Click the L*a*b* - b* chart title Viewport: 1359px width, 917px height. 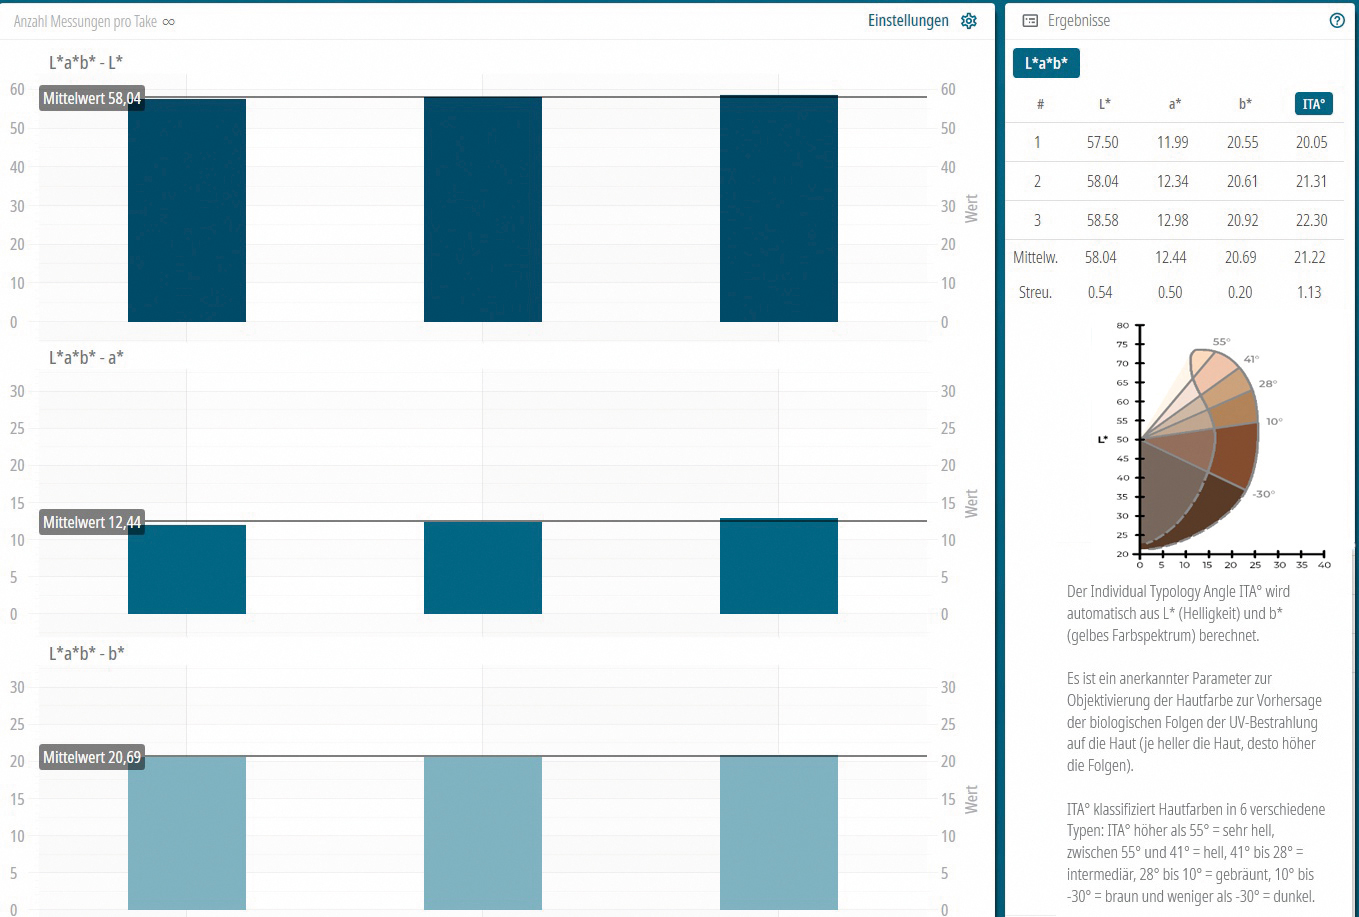point(86,653)
